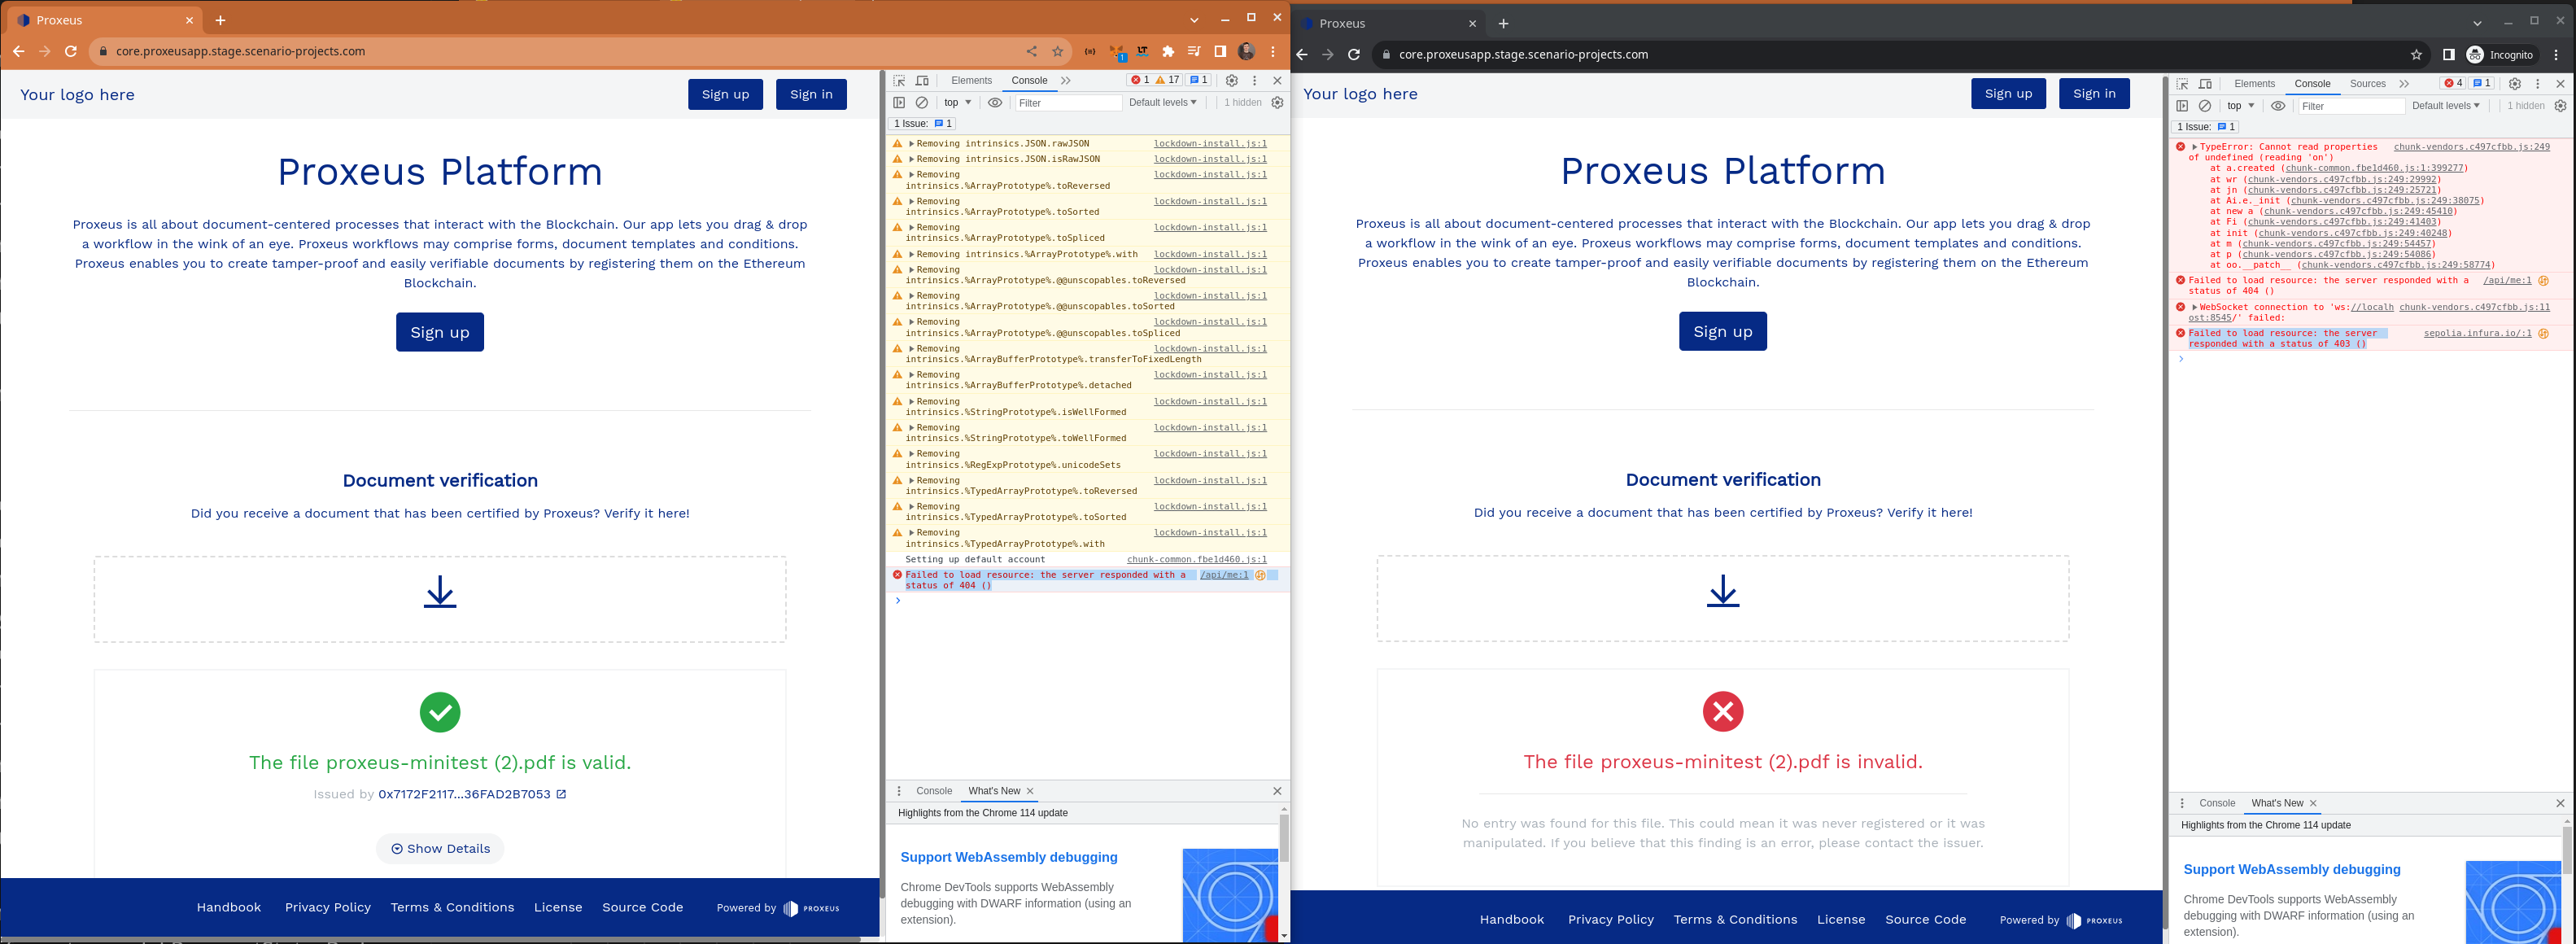The width and height of the screenshot is (2576, 944).
Task: Open device toolbar toggle in DevTools
Action: pos(921,80)
